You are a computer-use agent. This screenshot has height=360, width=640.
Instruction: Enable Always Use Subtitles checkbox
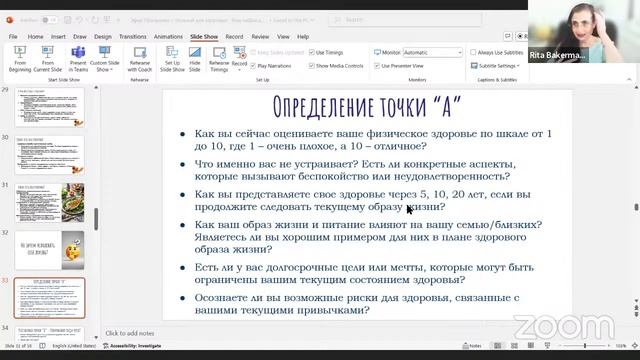pyautogui.click(x=473, y=52)
